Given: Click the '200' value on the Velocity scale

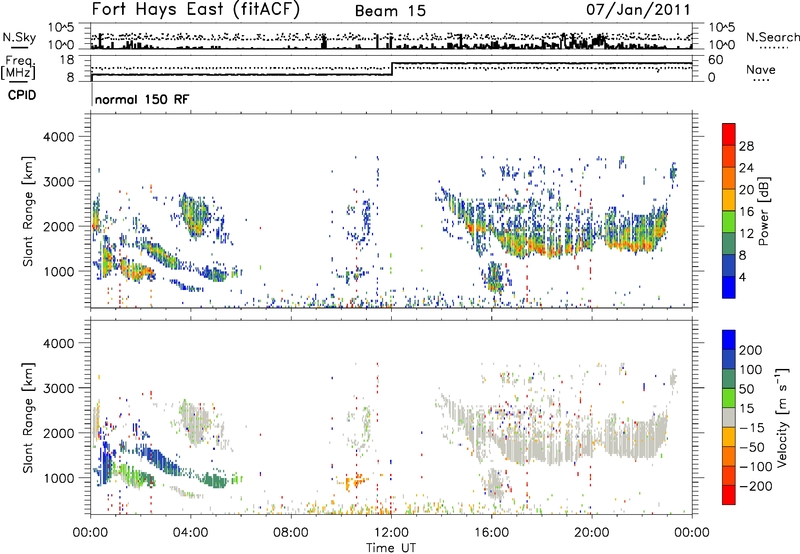Looking at the screenshot, I should point(751,350).
